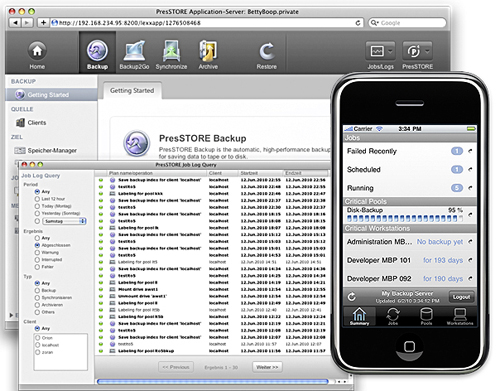500x391 pixels.
Task: Click the Logout button on iPhone
Action: pyautogui.click(x=461, y=297)
